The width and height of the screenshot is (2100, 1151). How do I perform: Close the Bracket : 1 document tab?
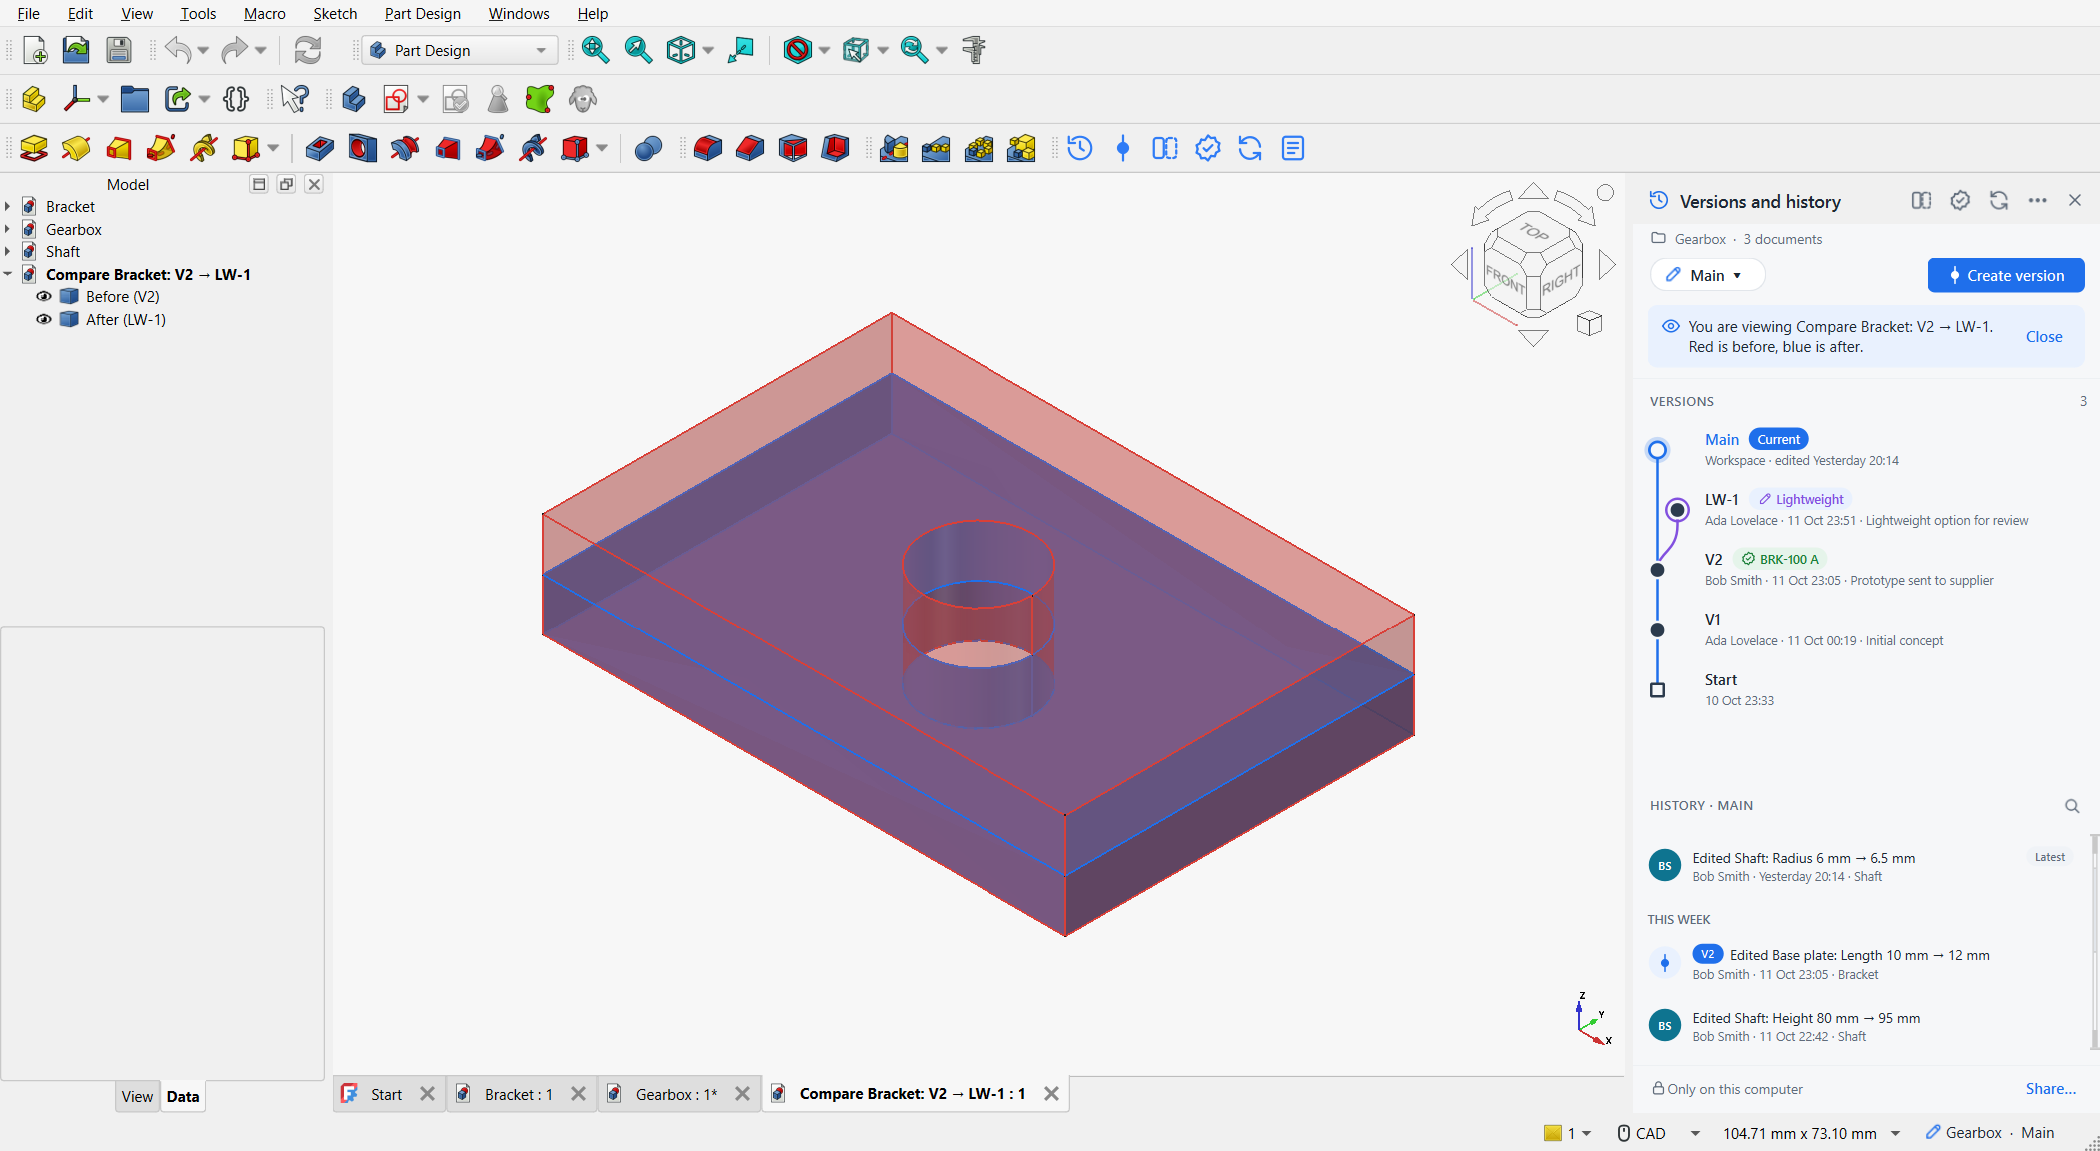(578, 1094)
